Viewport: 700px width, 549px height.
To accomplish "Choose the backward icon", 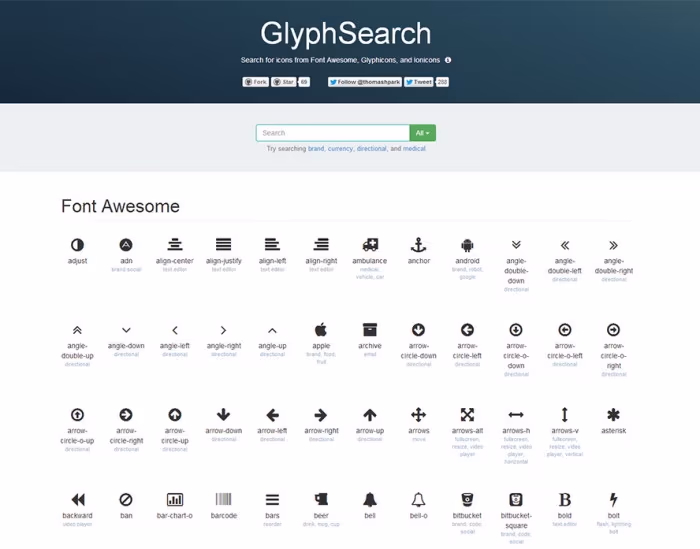I will 78,499.
